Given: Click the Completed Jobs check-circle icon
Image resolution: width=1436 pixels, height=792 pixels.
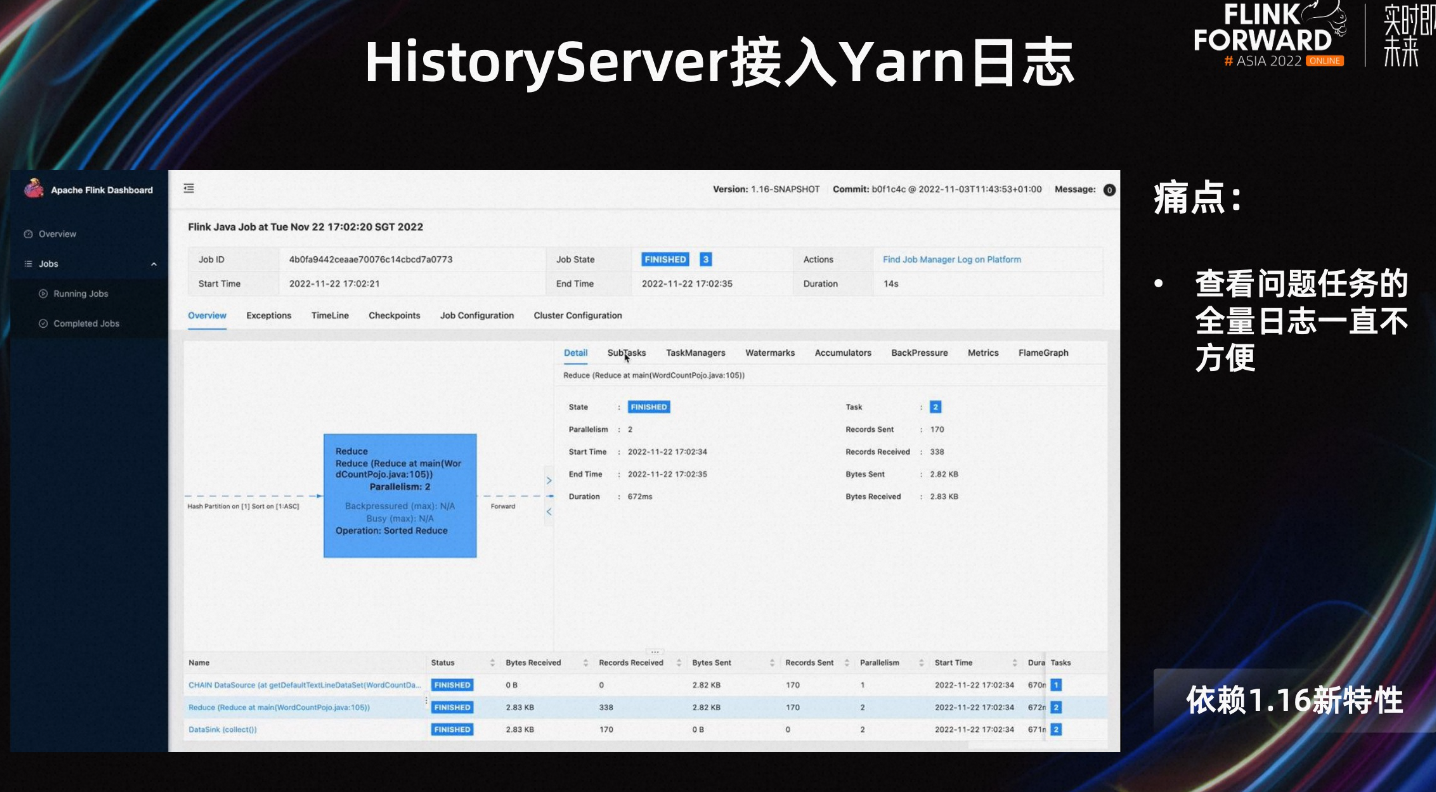Looking at the screenshot, I should [x=43, y=324].
